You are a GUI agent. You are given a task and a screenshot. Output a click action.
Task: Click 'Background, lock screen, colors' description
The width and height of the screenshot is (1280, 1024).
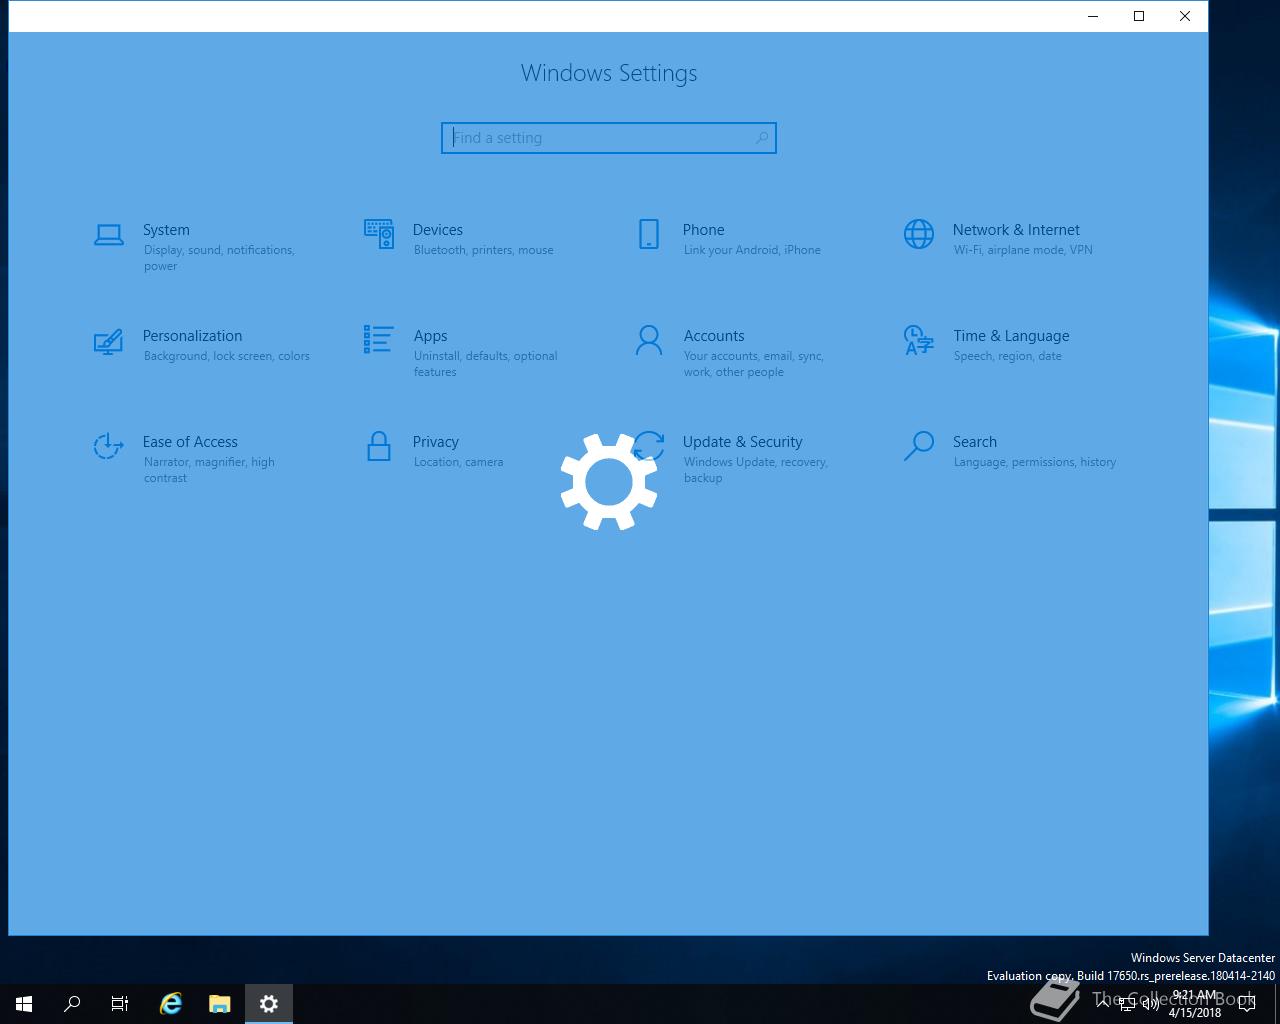(x=227, y=356)
